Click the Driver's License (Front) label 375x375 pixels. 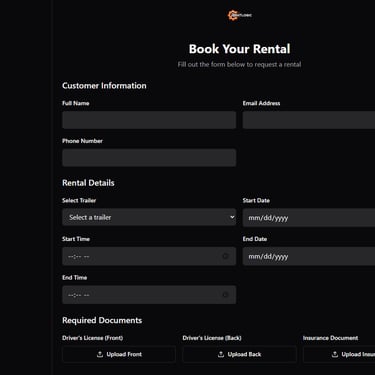[93, 338]
